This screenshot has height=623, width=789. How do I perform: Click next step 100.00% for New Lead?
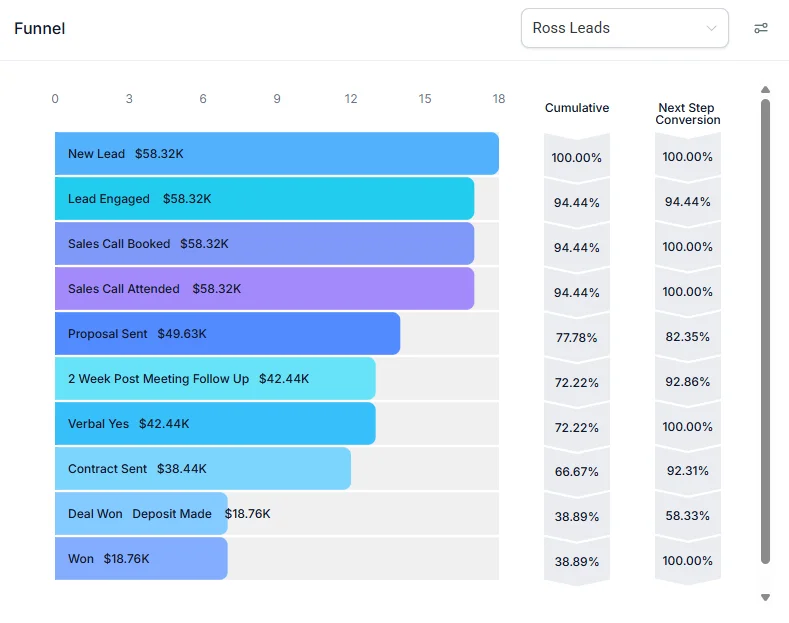click(x=687, y=157)
